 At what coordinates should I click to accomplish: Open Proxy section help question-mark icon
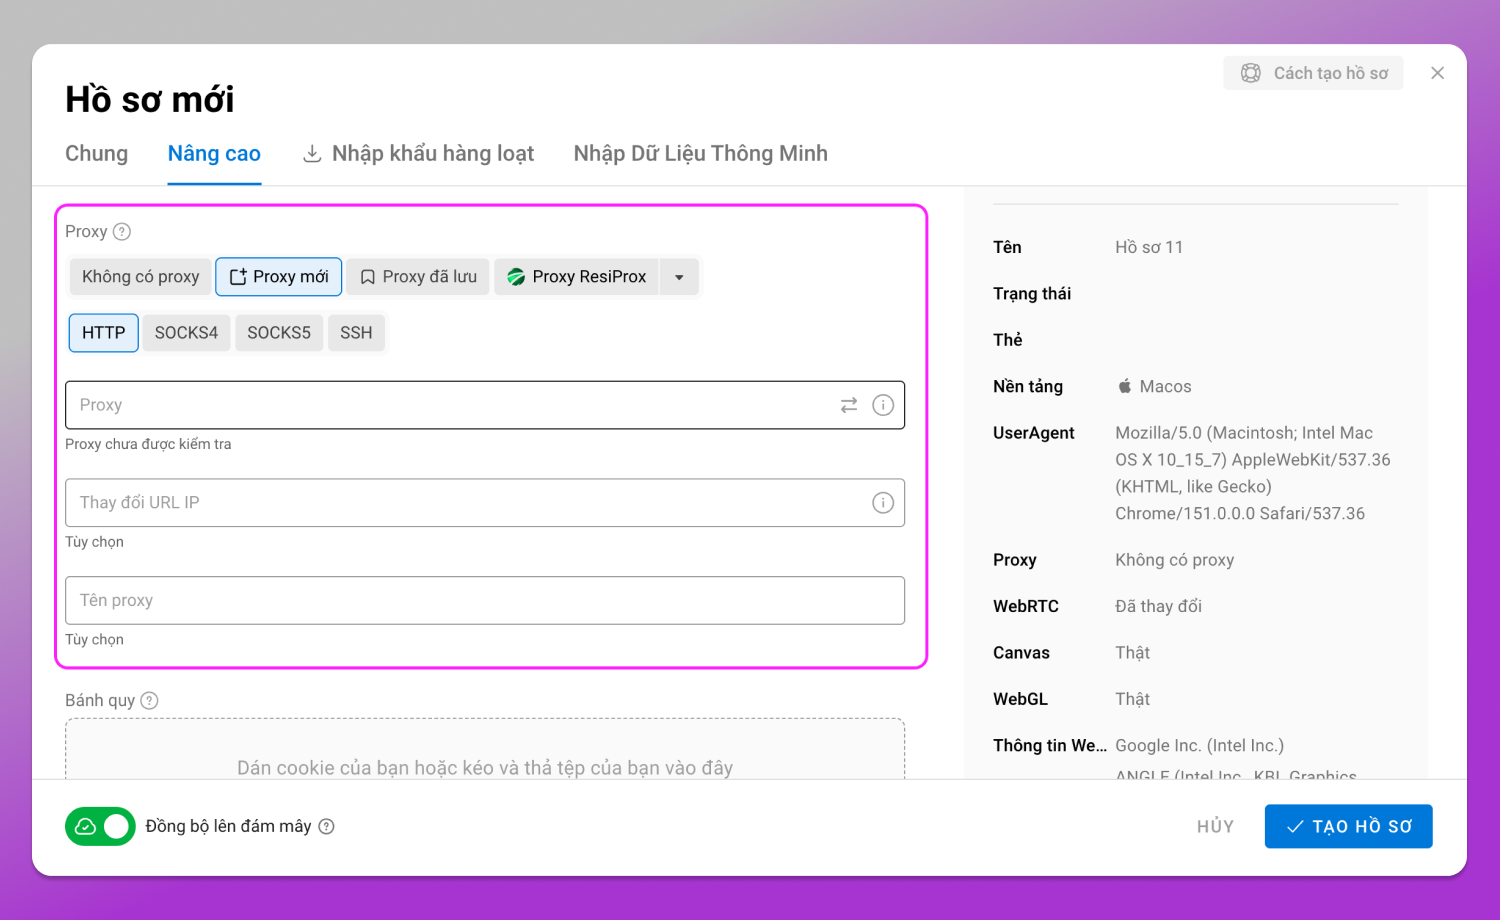122,232
